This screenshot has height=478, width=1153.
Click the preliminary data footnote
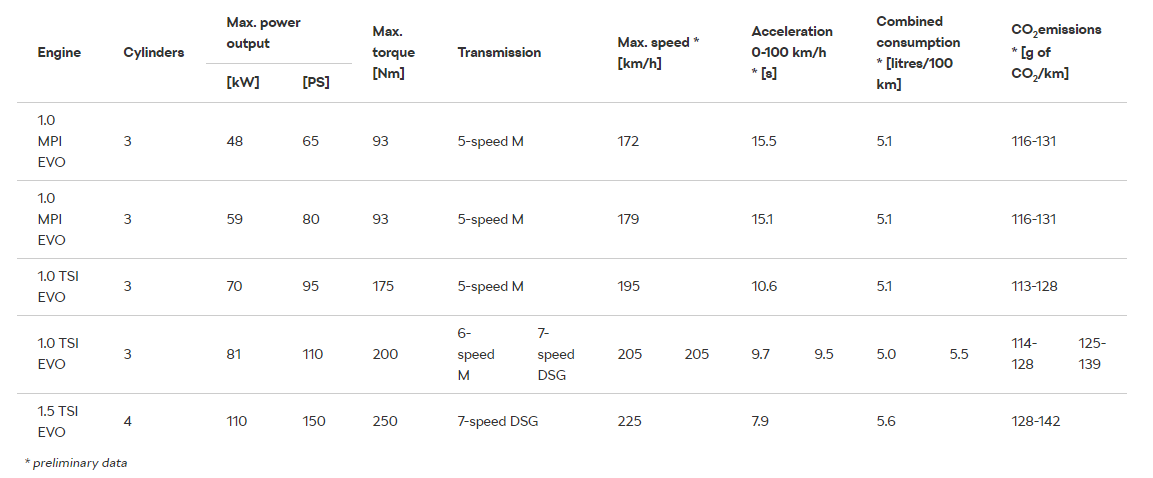tap(76, 463)
